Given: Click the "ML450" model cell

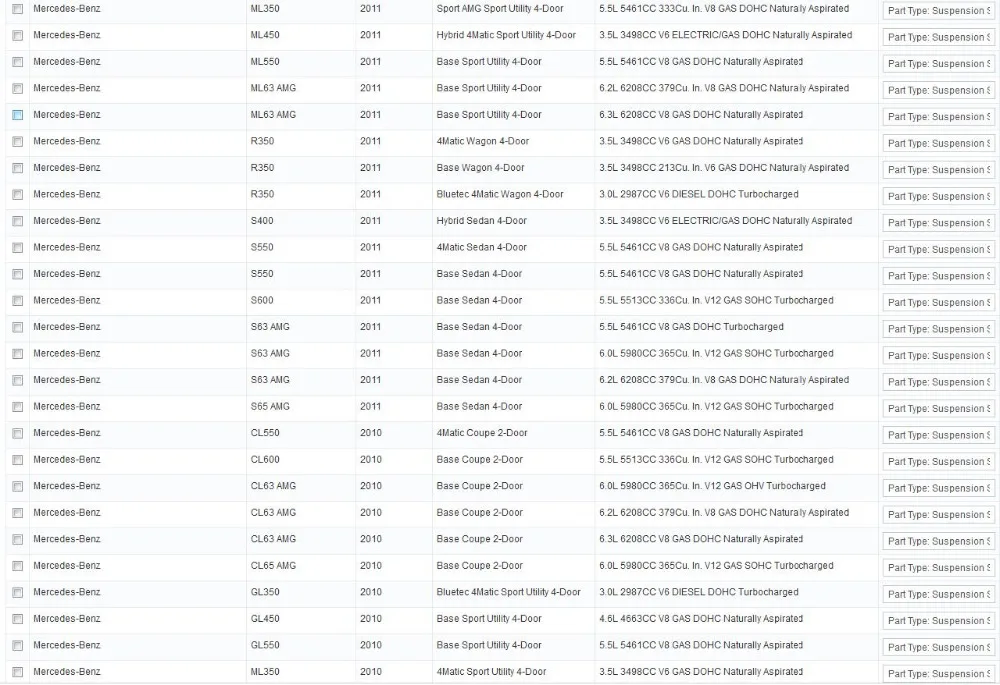Looking at the screenshot, I should point(265,35).
